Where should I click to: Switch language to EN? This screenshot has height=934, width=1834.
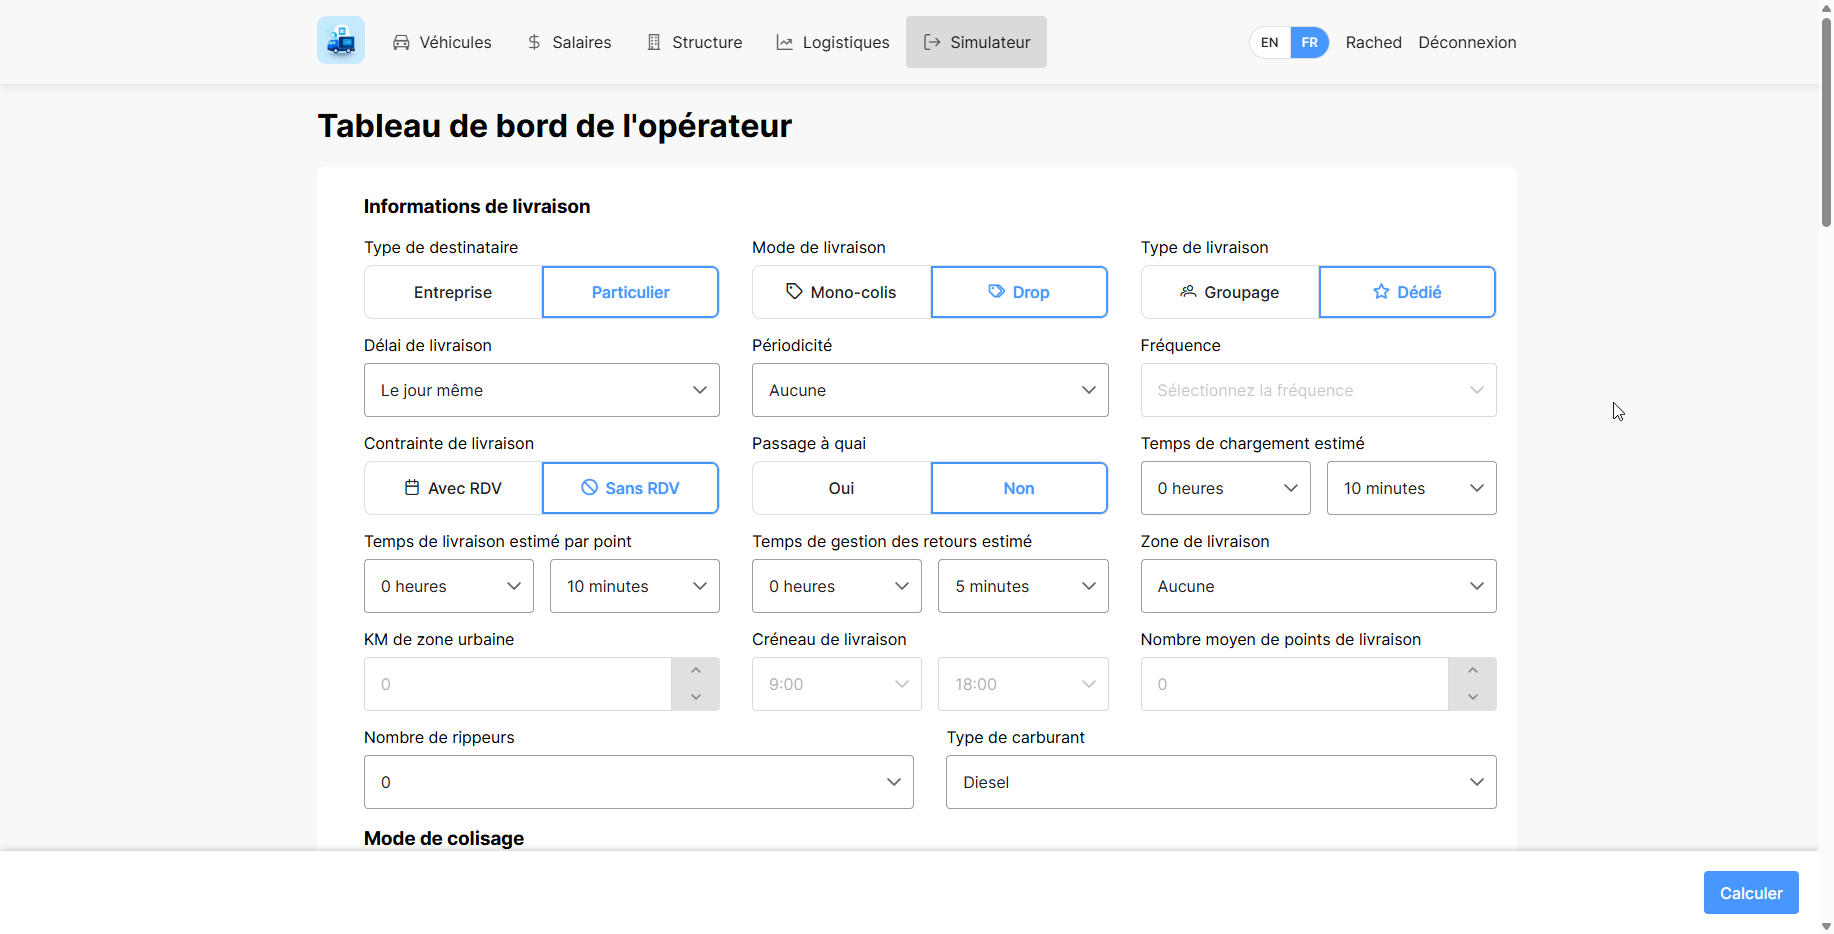pos(1269,42)
